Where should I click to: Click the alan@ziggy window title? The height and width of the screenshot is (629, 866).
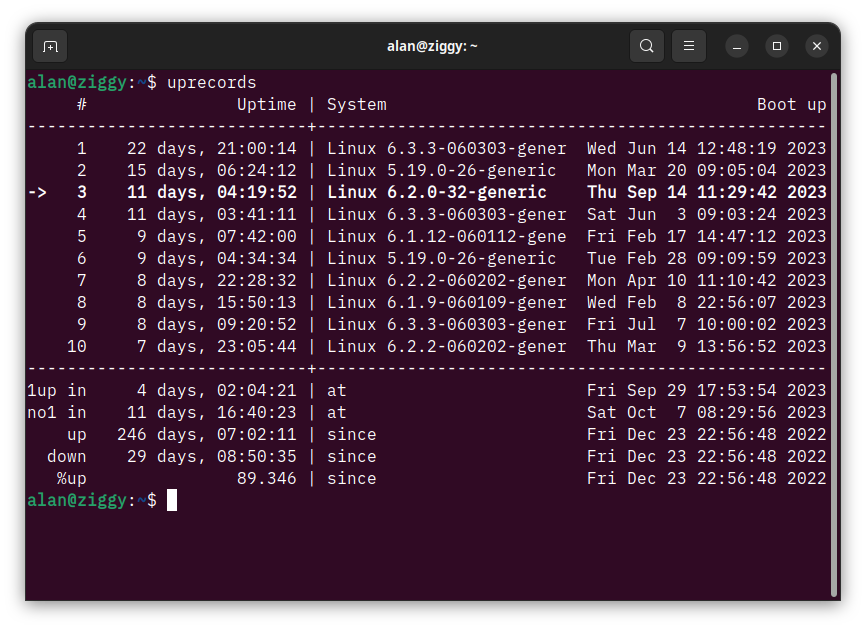[x=432, y=46]
